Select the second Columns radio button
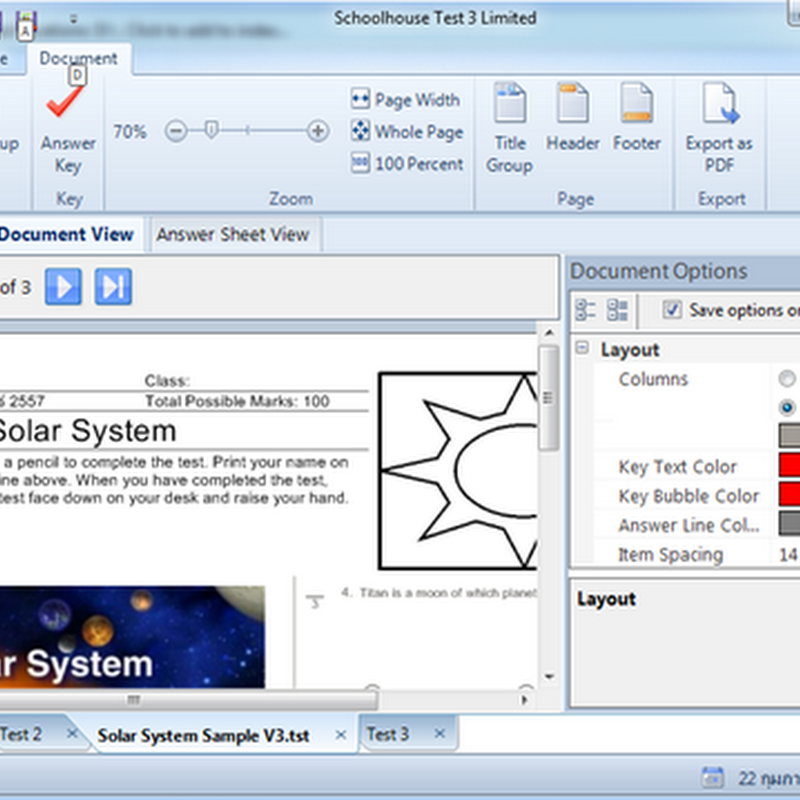 pyautogui.click(x=787, y=407)
